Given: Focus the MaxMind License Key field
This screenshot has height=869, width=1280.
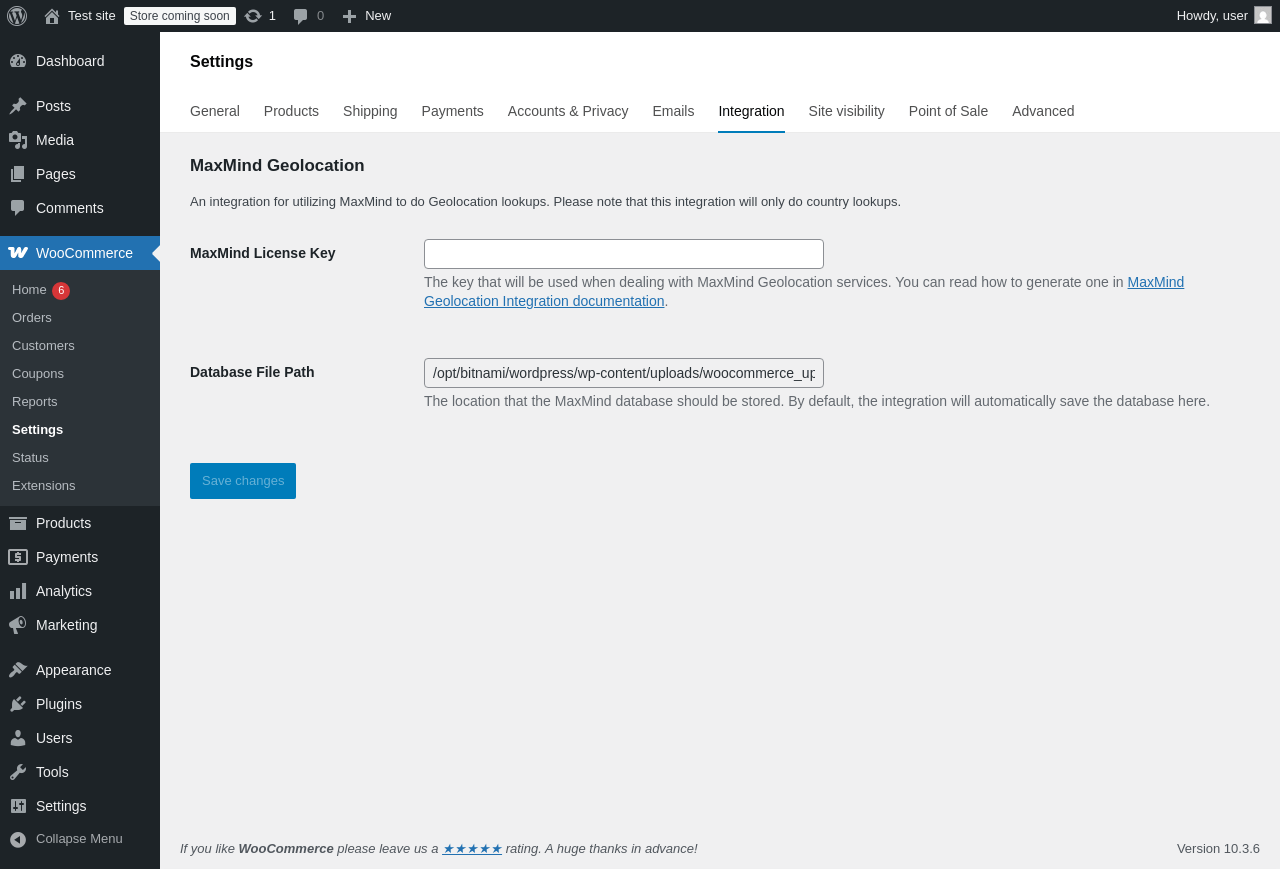Looking at the screenshot, I should [x=624, y=254].
